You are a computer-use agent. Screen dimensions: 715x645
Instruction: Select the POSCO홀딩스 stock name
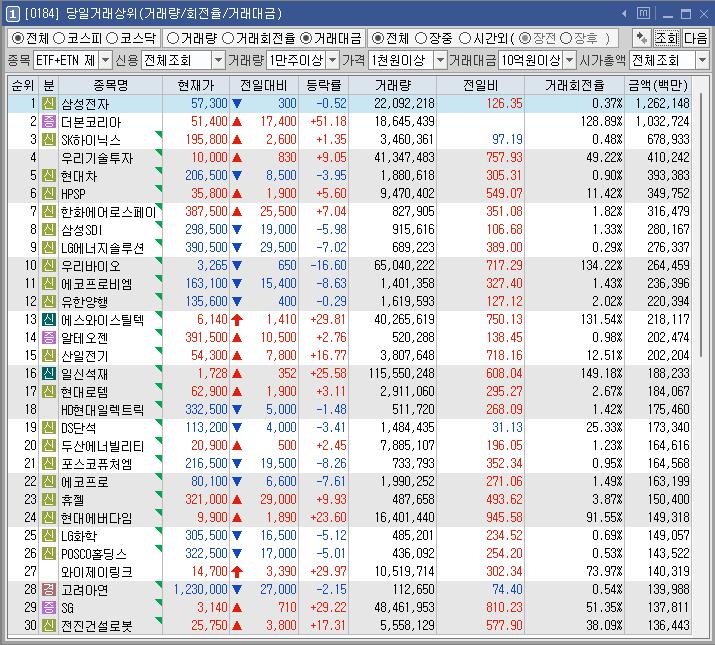(94, 554)
